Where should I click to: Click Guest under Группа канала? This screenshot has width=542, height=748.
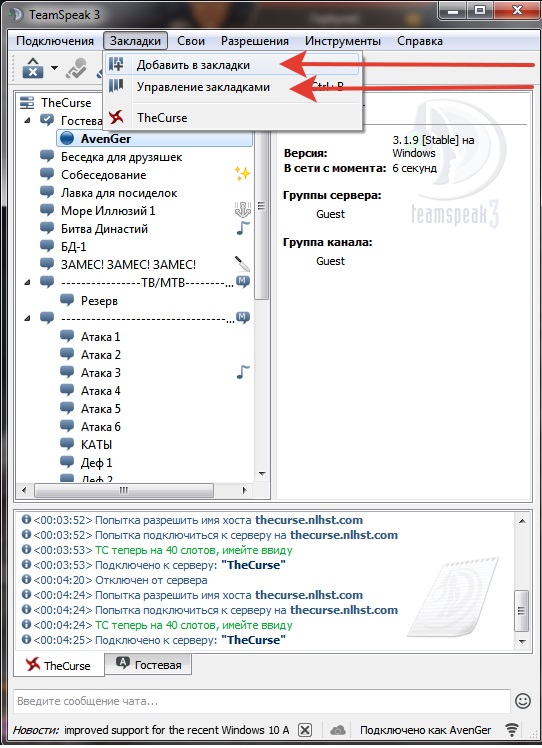coord(330,261)
